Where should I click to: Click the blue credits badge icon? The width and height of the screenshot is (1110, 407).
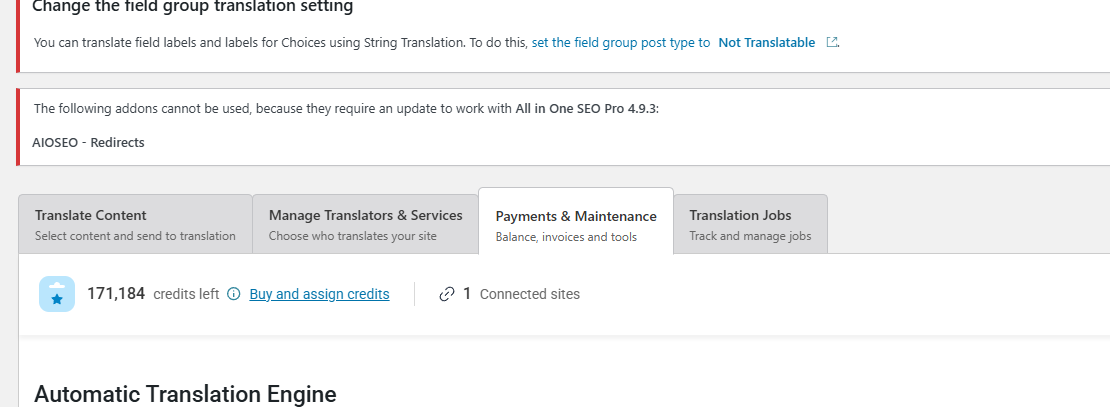click(x=56, y=294)
